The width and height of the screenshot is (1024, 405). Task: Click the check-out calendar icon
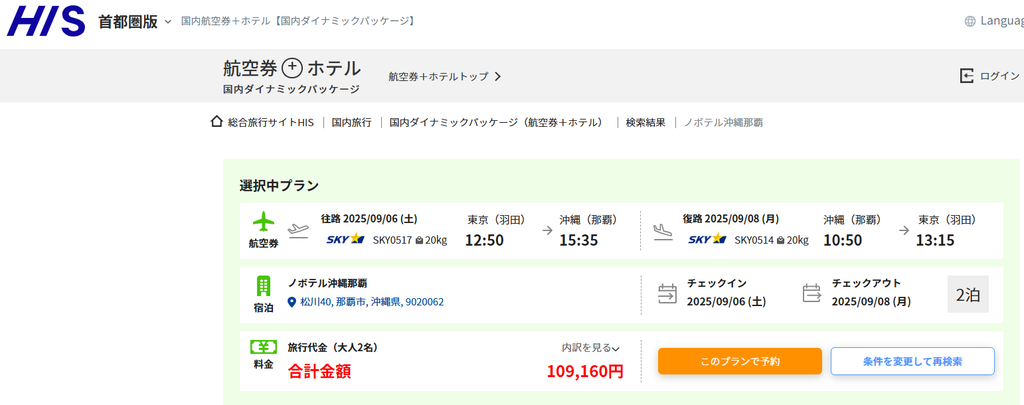click(x=811, y=293)
